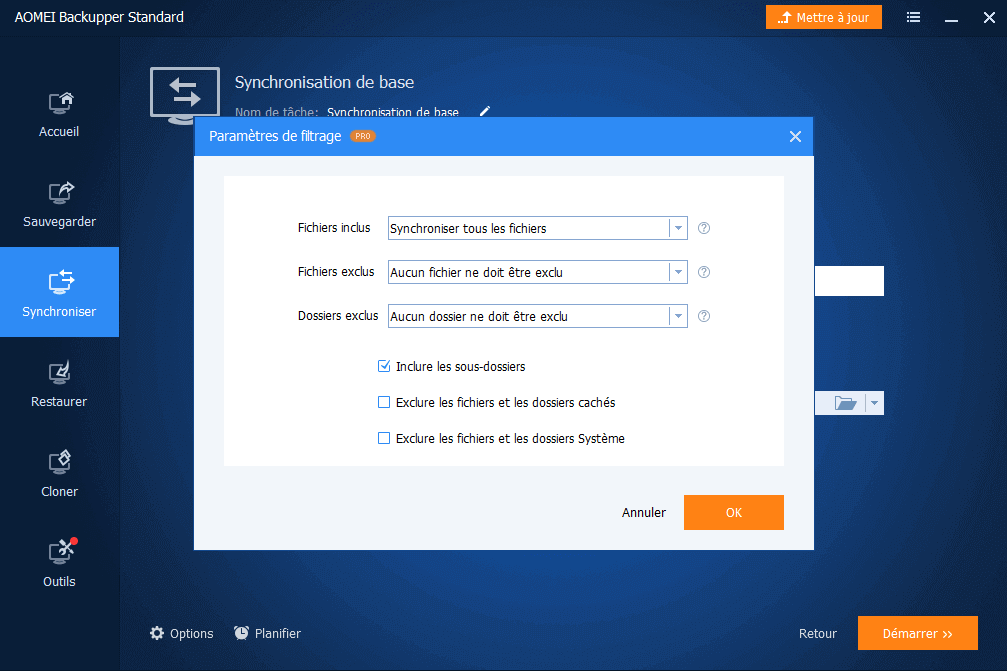Open the Cloner clone section
Image resolution: width=1007 pixels, height=671 pixels.
(59, 474)
